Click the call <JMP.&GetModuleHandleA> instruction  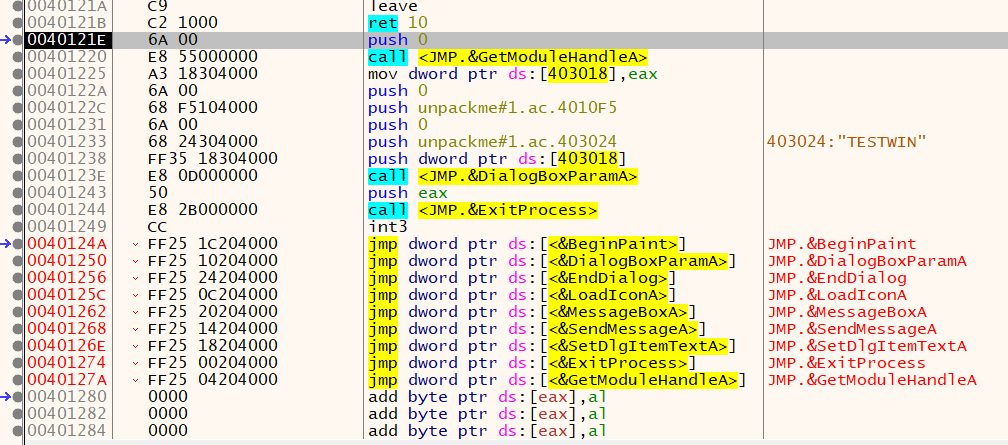(508, 57)
